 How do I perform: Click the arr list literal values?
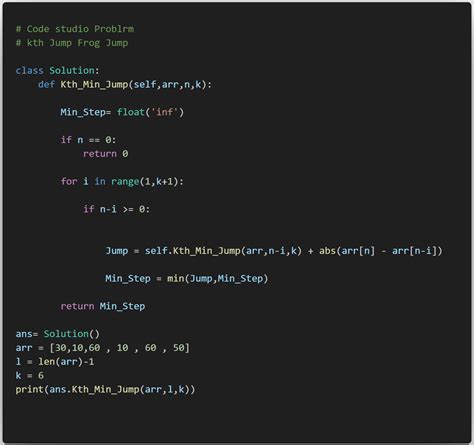click(x=120, y=348)
